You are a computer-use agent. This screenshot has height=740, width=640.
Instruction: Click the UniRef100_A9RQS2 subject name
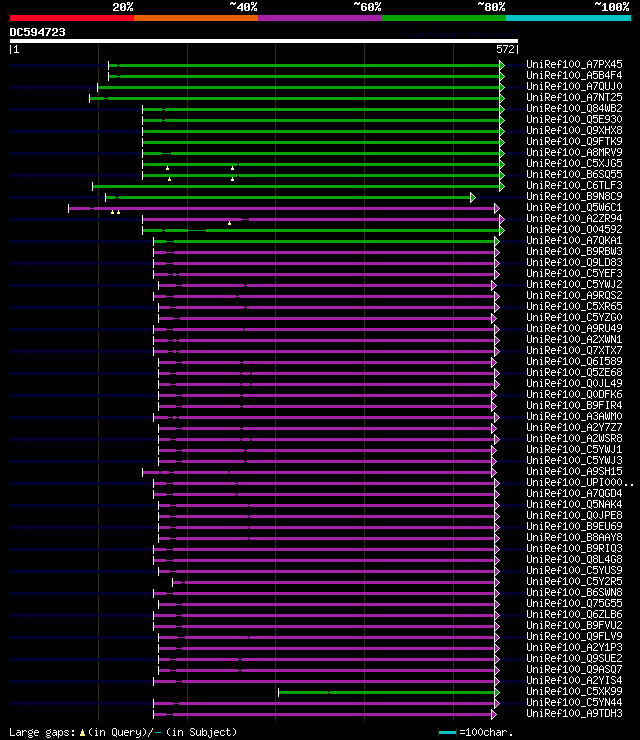[574, 295]
